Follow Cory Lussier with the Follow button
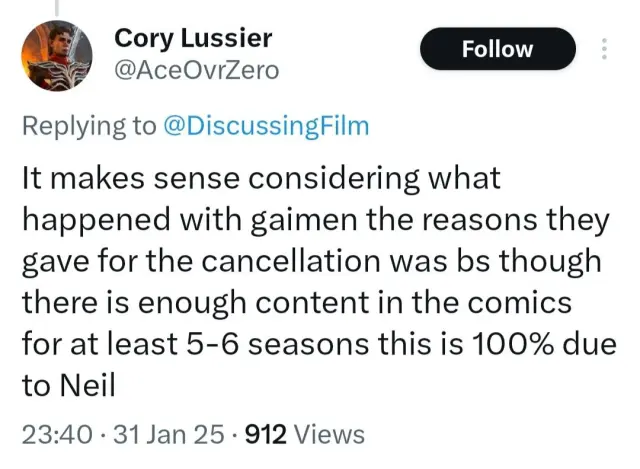This screenshot has height=469, width=640. tap(497, 49)
